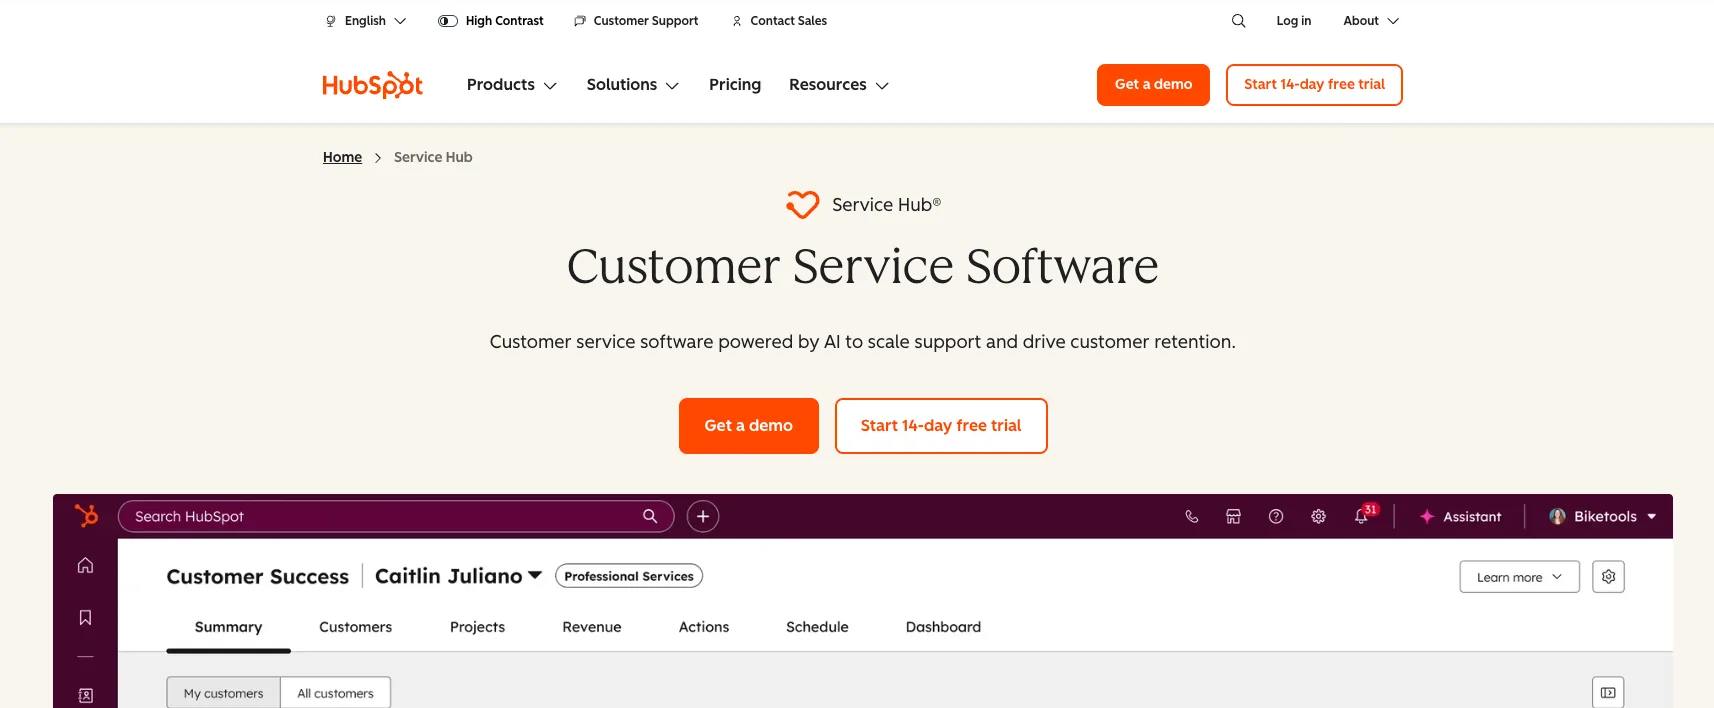Click the Service Hub heart icon
The width and height of the screenshot is (1714, 708).
(x=802, y=205)
